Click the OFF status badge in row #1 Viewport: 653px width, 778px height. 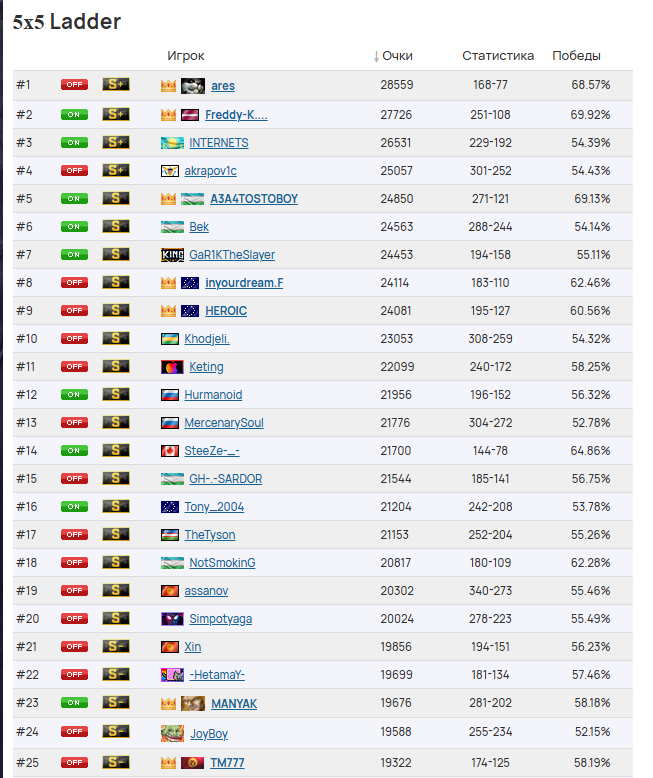tap(74, 85)
